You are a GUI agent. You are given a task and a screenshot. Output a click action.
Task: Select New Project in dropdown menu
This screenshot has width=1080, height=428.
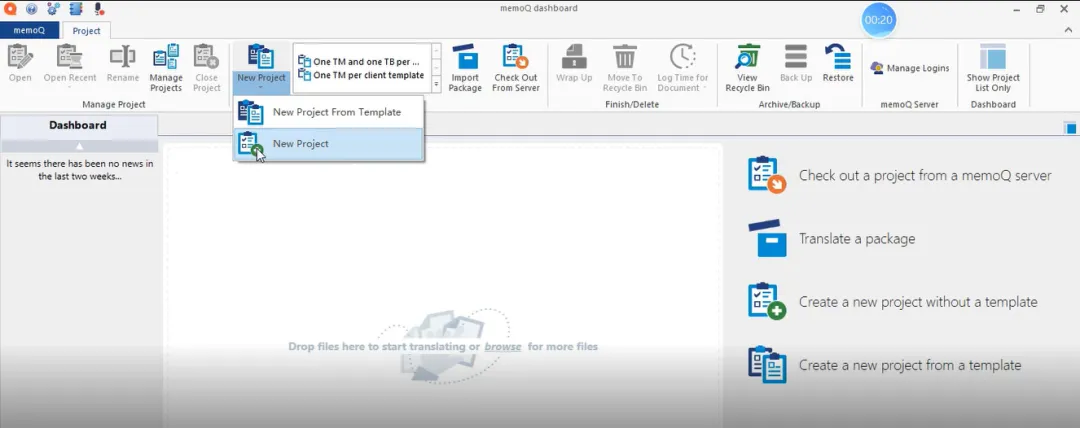point(300,144)
